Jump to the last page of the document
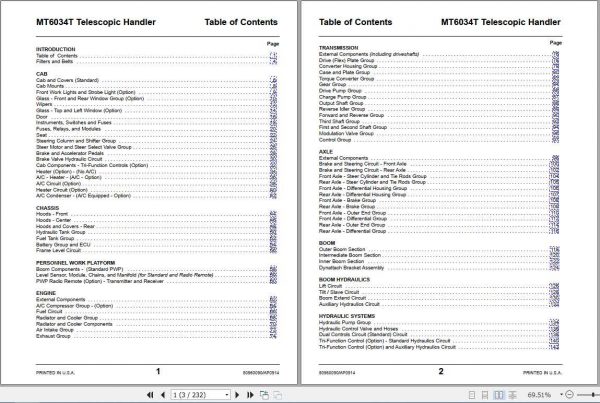Screen dimensions: 600x403 250,395
